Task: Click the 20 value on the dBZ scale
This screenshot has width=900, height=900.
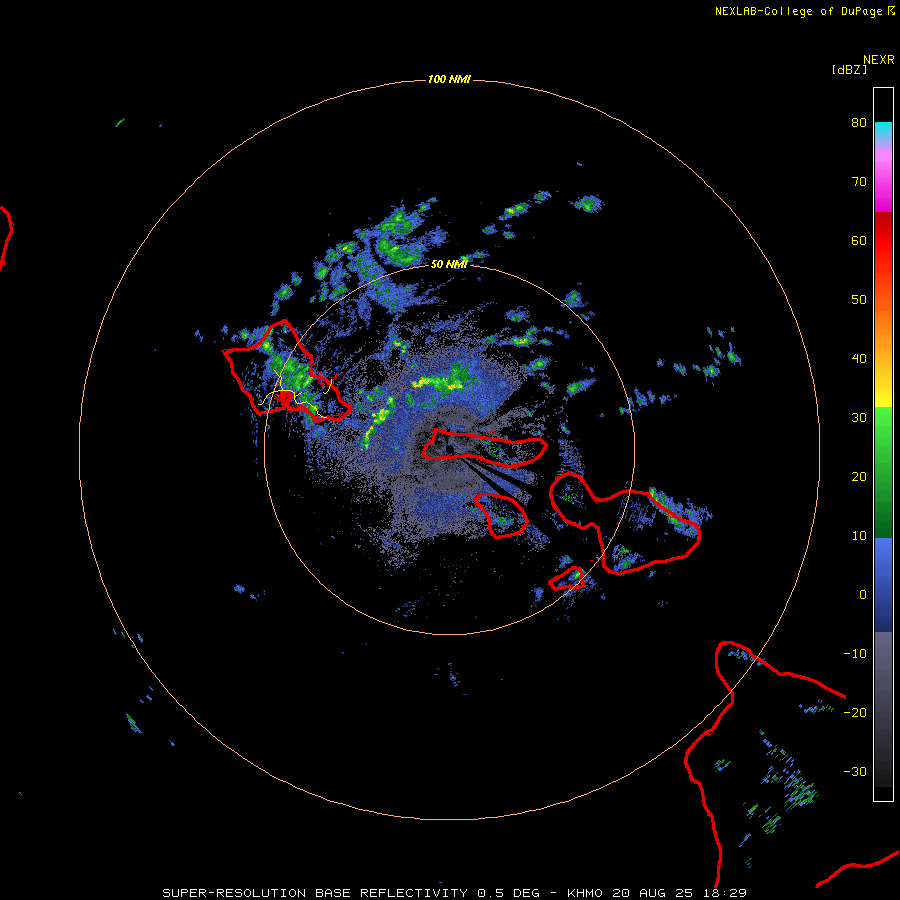Action: click(x=859, y=477)
